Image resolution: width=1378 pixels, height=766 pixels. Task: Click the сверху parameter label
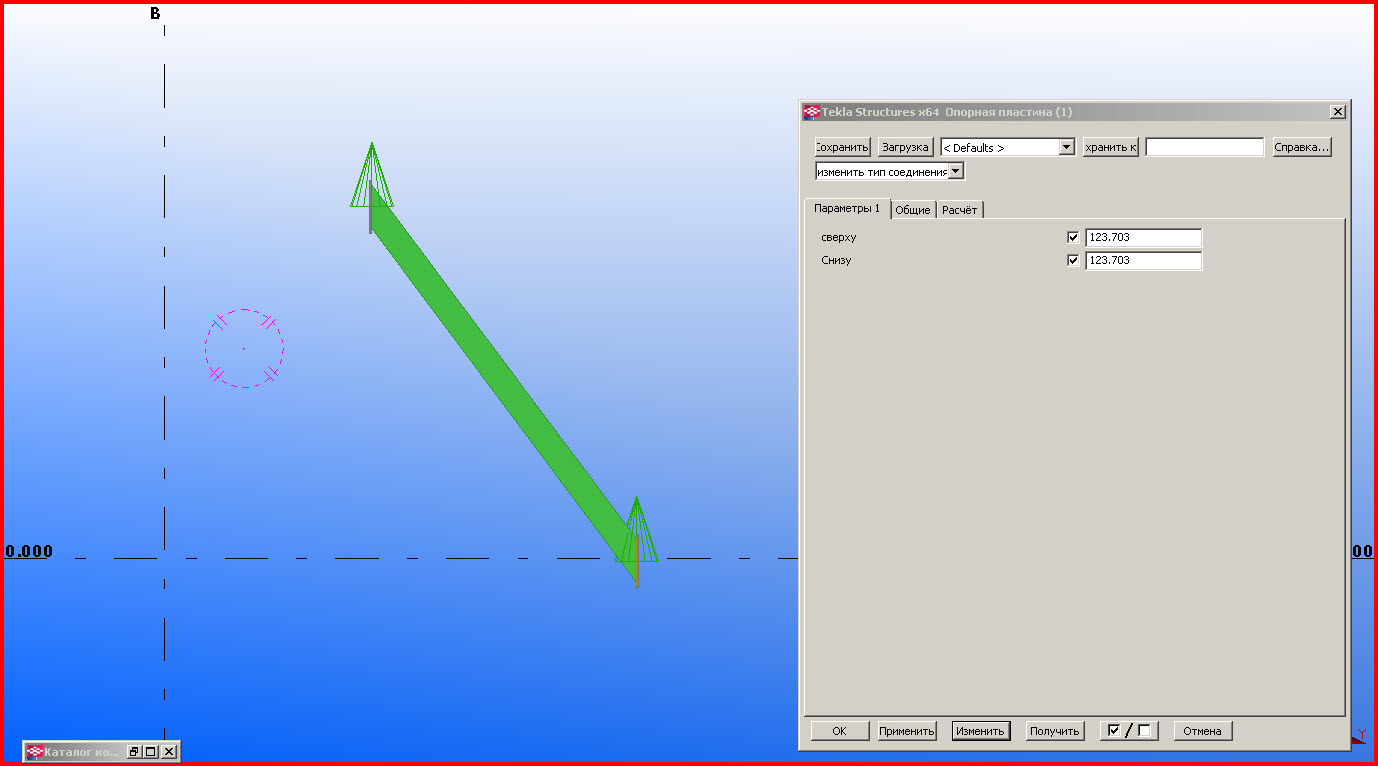pos(839,238)
